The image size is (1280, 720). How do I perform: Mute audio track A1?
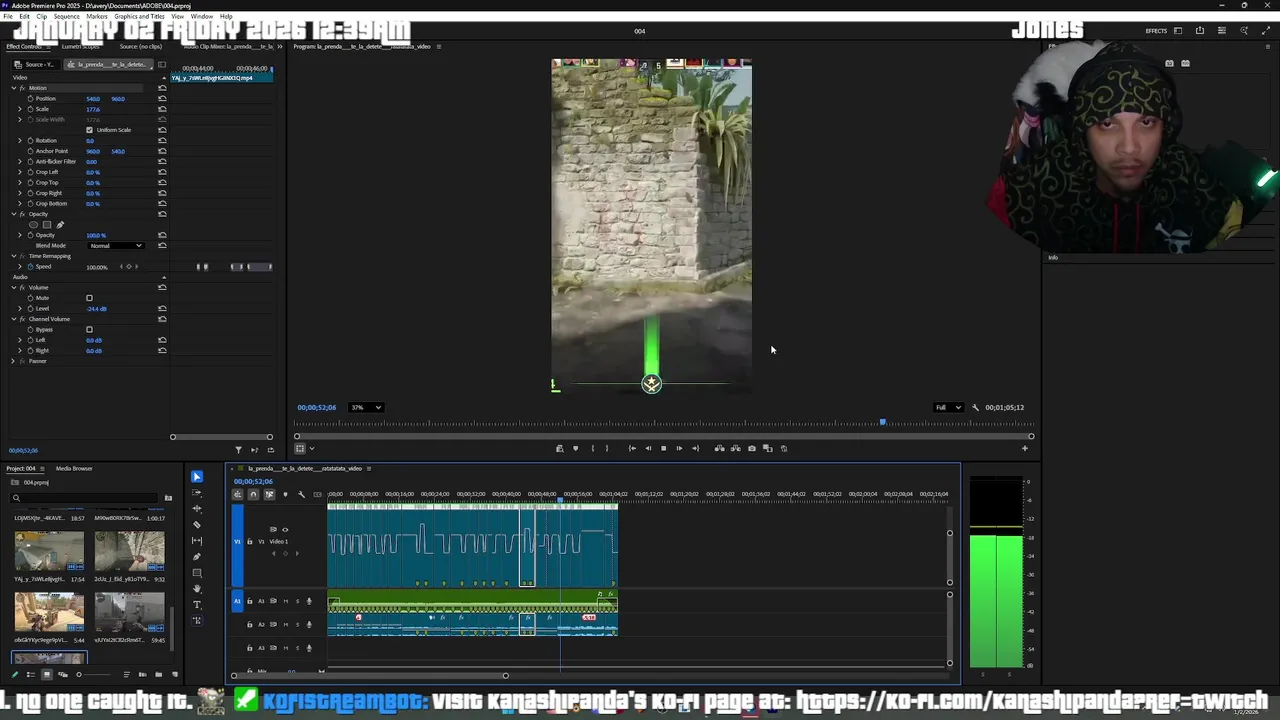coord(285,601)
